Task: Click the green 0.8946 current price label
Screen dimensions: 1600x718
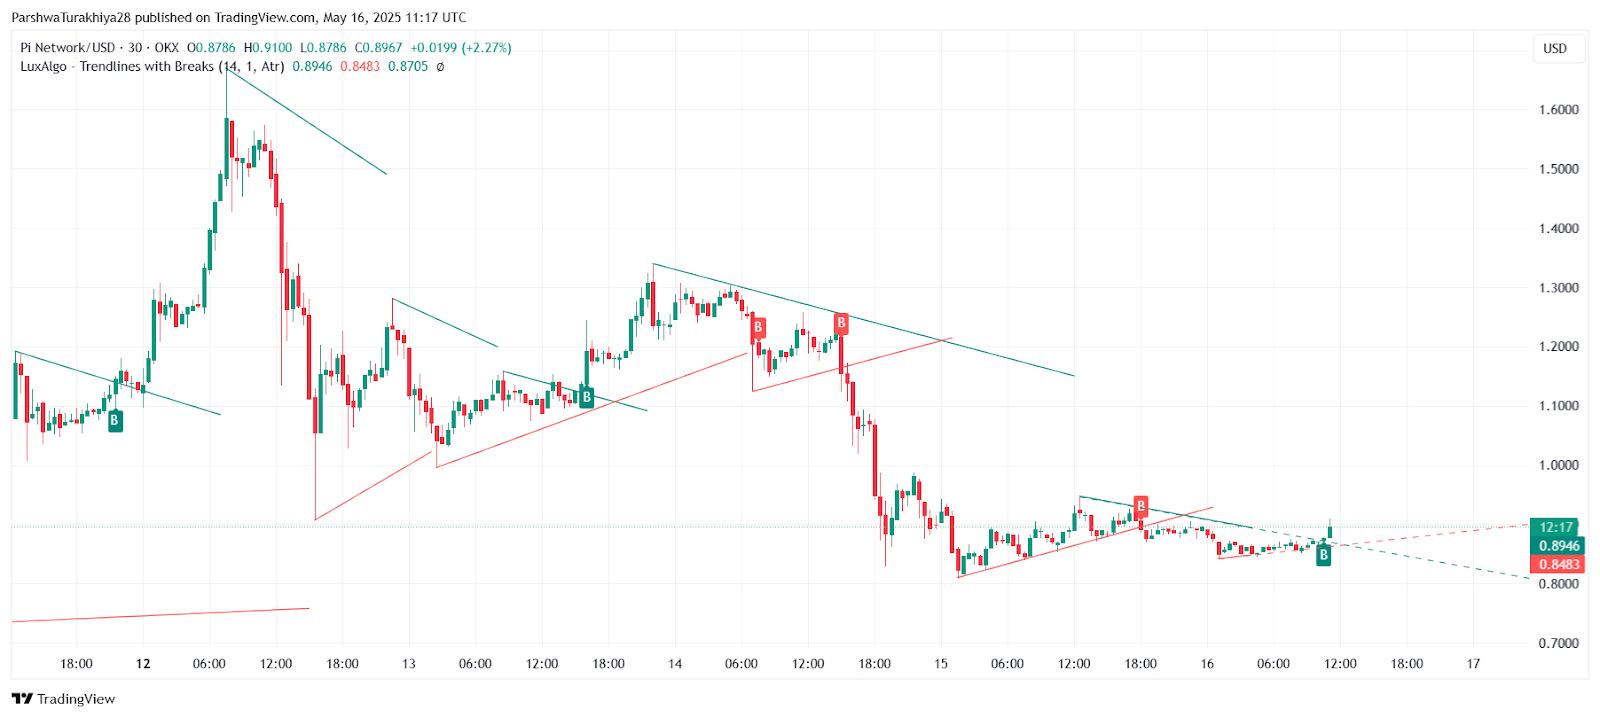Action: pyautogui.click(x=1558, y=546)
